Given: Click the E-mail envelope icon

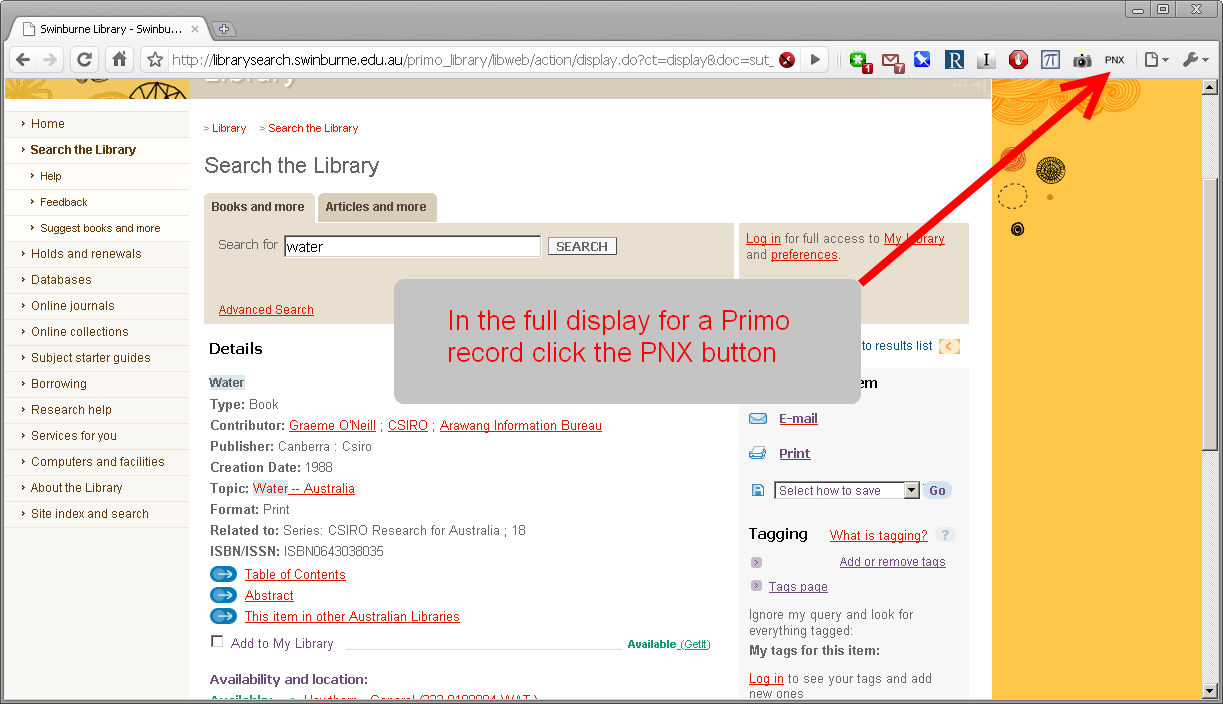Looking at the screenshot, I should click(758, 418).
